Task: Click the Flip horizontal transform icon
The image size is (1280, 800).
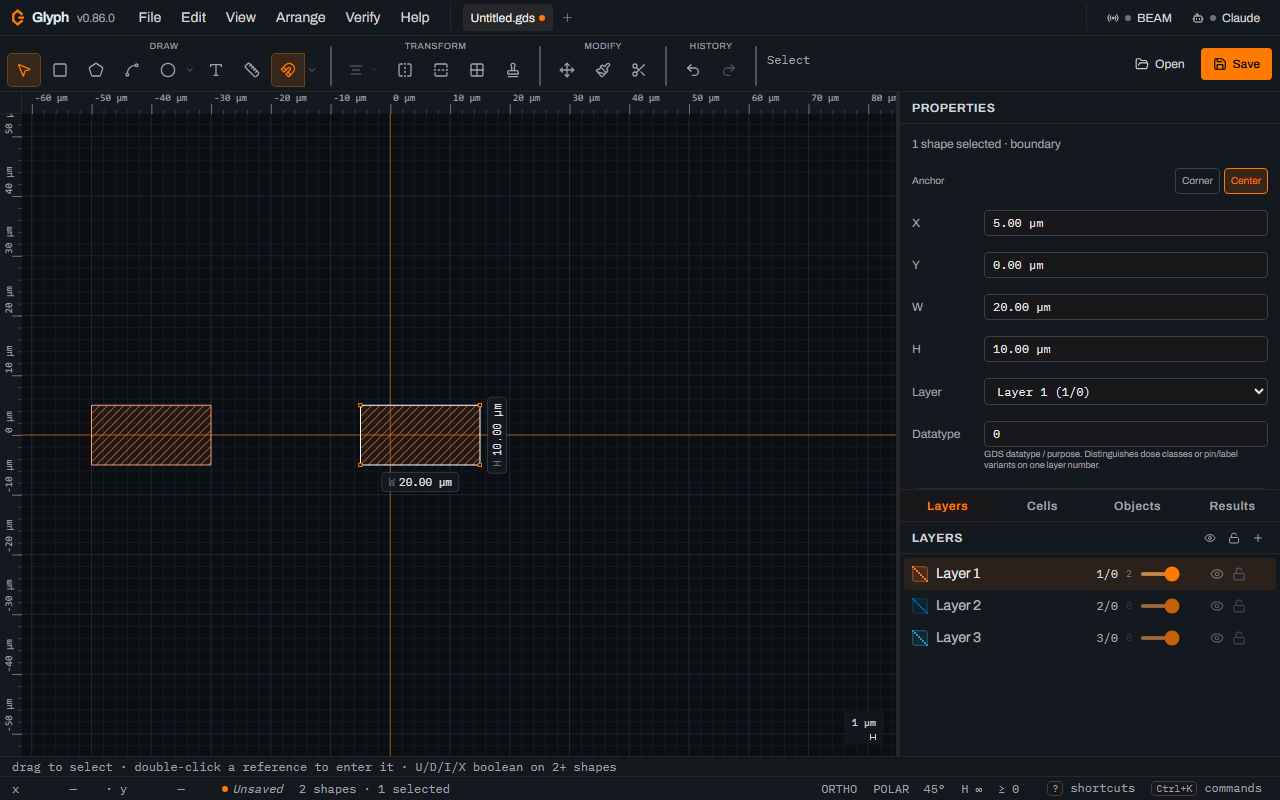Action: [x=405, y=70]
